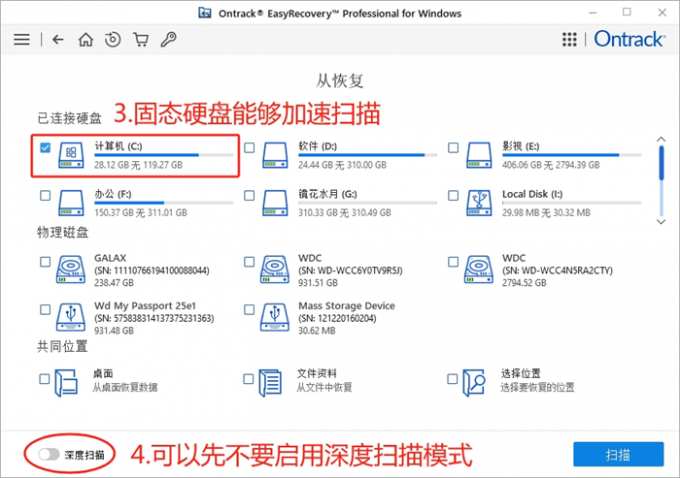Screen dimensions: 680x478
Task: Close the EasyRecovery window
Action: (662, 13)
